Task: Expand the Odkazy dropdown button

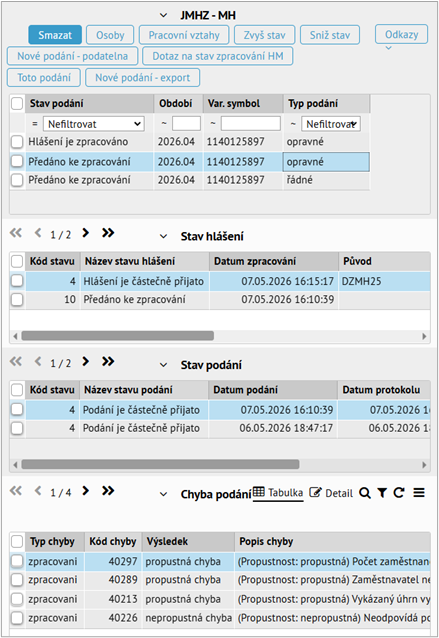Action: (x=401, y=34)
